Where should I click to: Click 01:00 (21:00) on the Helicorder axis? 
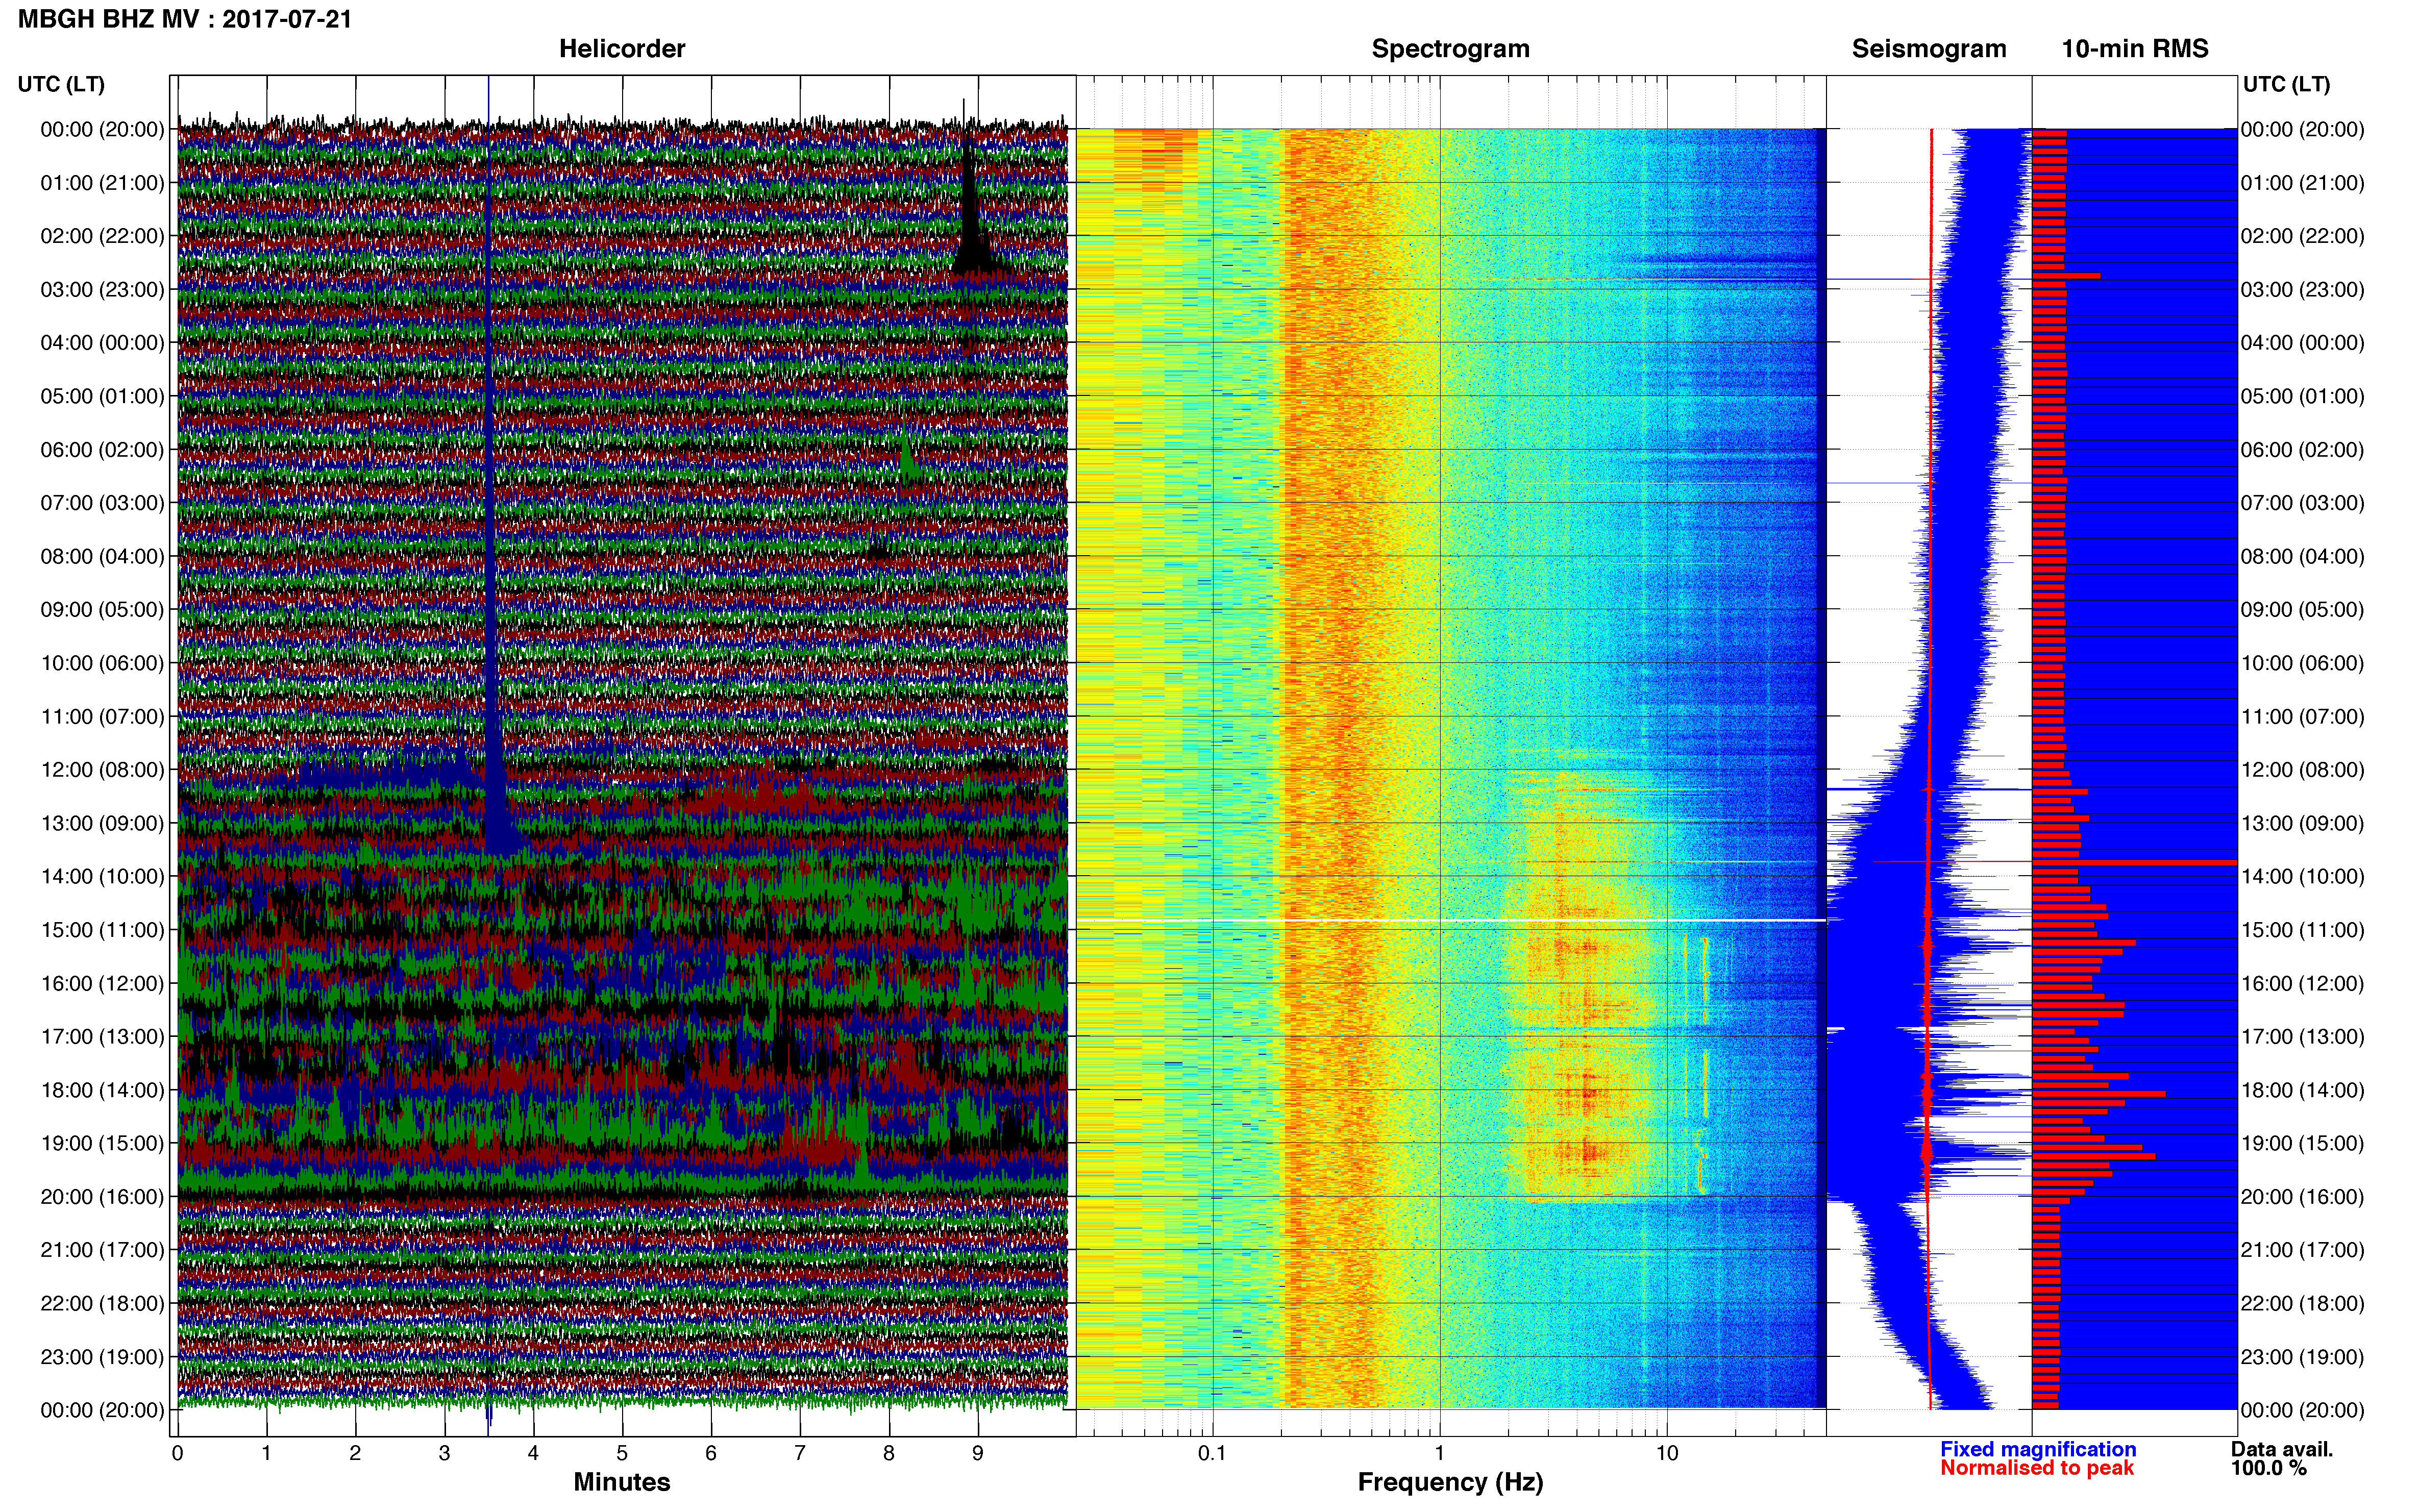[102, 183]
